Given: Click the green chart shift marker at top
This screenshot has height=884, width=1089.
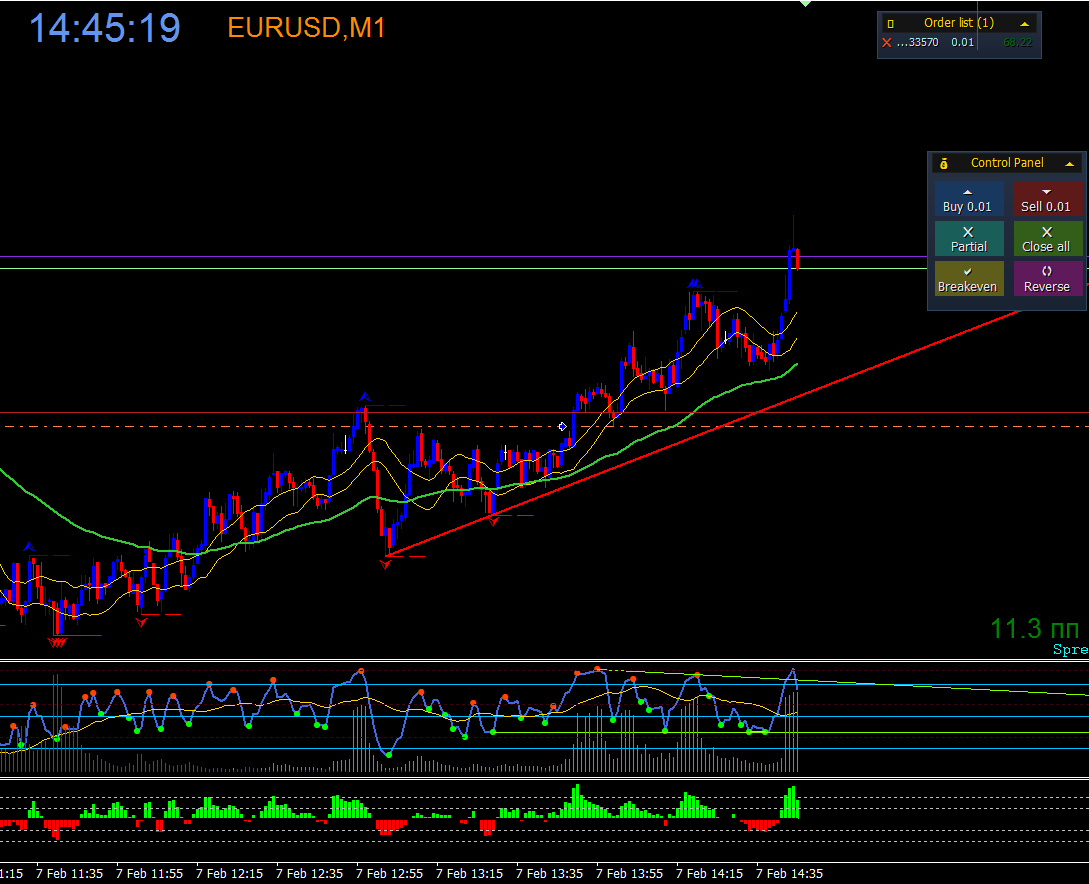Looking at the screenshot, I should (806, 3).
